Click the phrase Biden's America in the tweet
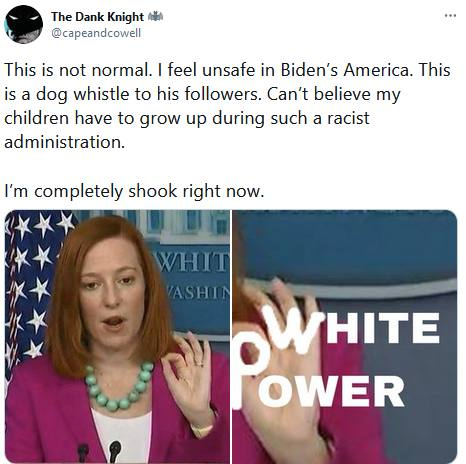Viewport: 466px width, 464px height. (x=345, y=70)
